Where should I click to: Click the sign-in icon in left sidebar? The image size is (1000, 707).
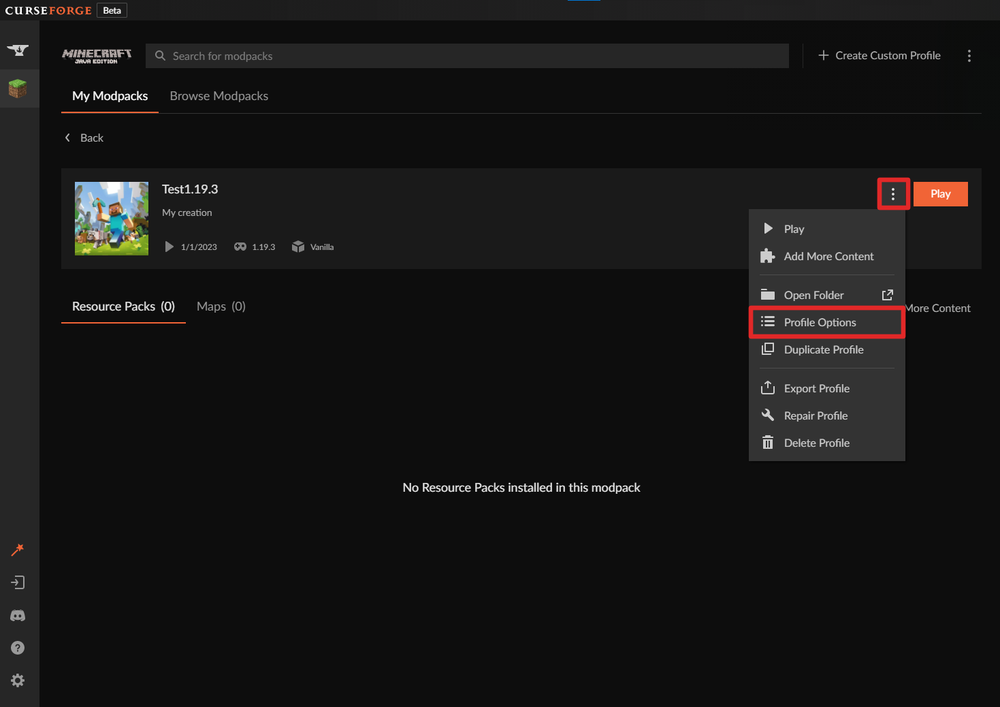[x=17, y=582]
